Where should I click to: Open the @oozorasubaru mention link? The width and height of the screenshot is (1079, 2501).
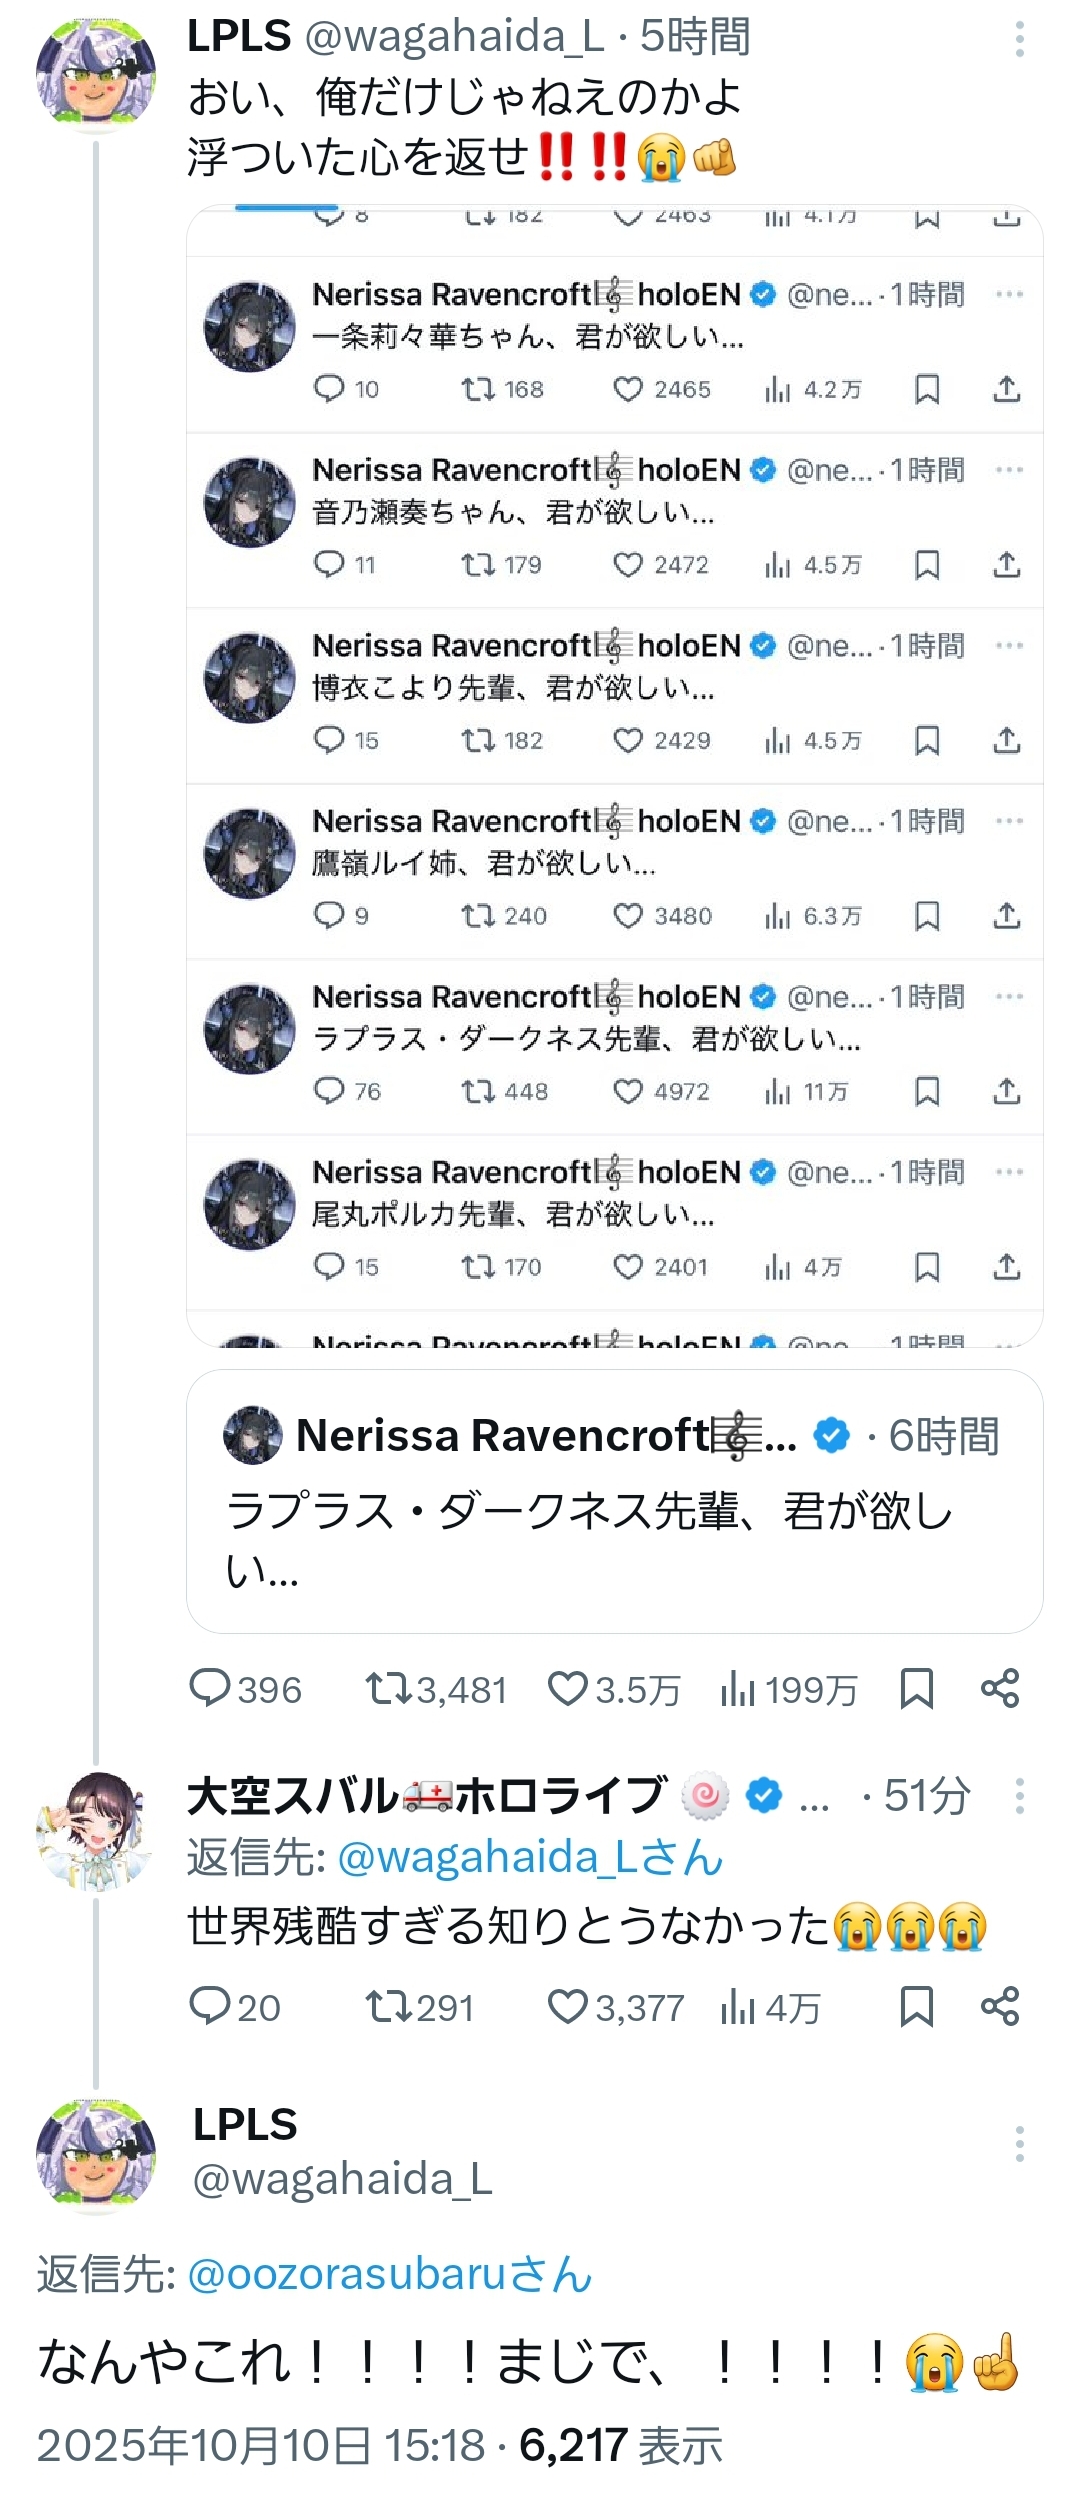(x=390, y=2274)
